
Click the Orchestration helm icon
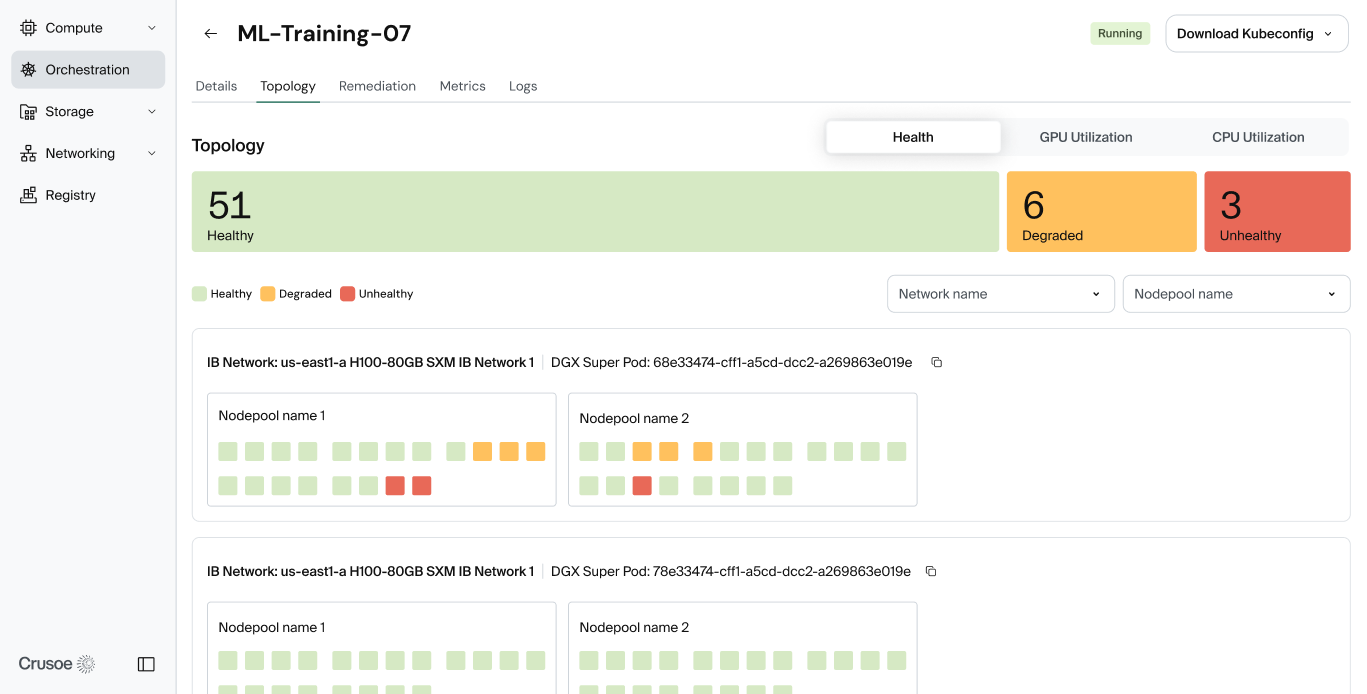coord(28,70)
